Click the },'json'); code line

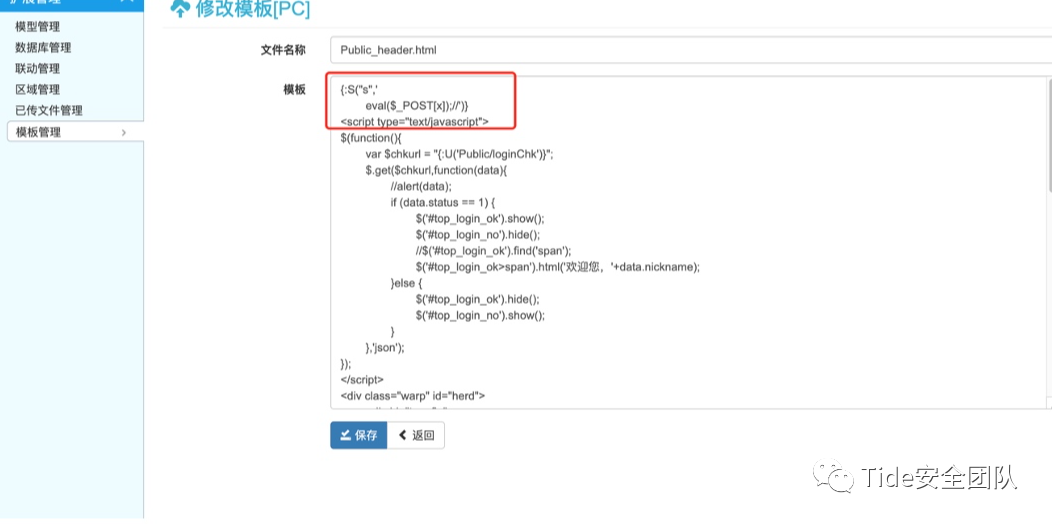[385, 348]
